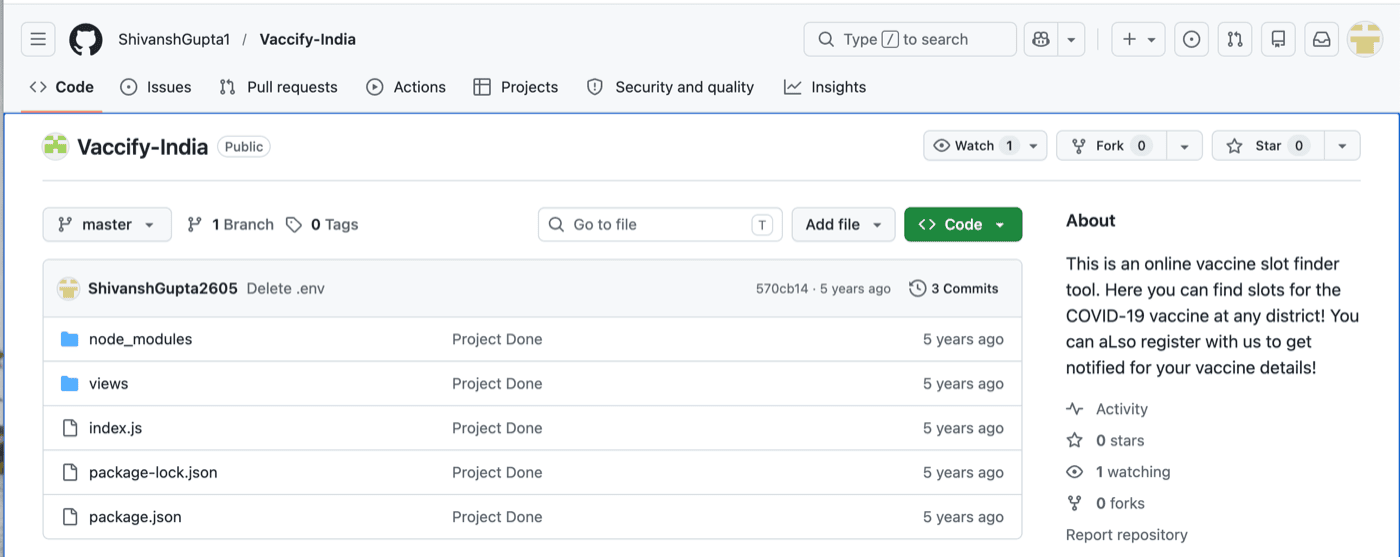Open ShivanshGupta2605 author link
This screenshot has width=1400, height=557.
pos(163,288)
